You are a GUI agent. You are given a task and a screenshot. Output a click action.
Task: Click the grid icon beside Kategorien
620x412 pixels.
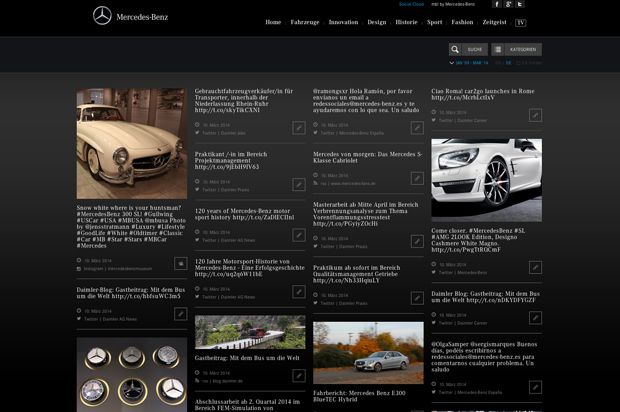[498, 49]
